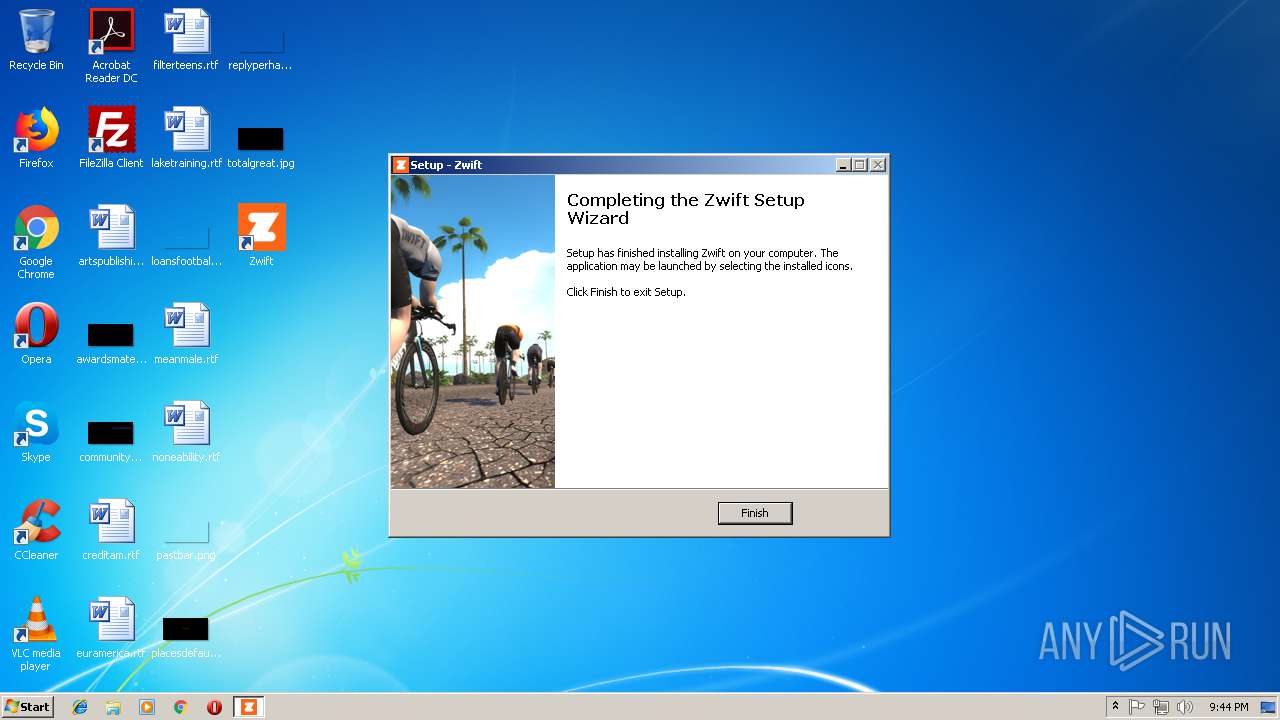The width and height of the screenshot is (1280, 720).
Task: Show hidden system tray icons
Action: pos(1115,707)
